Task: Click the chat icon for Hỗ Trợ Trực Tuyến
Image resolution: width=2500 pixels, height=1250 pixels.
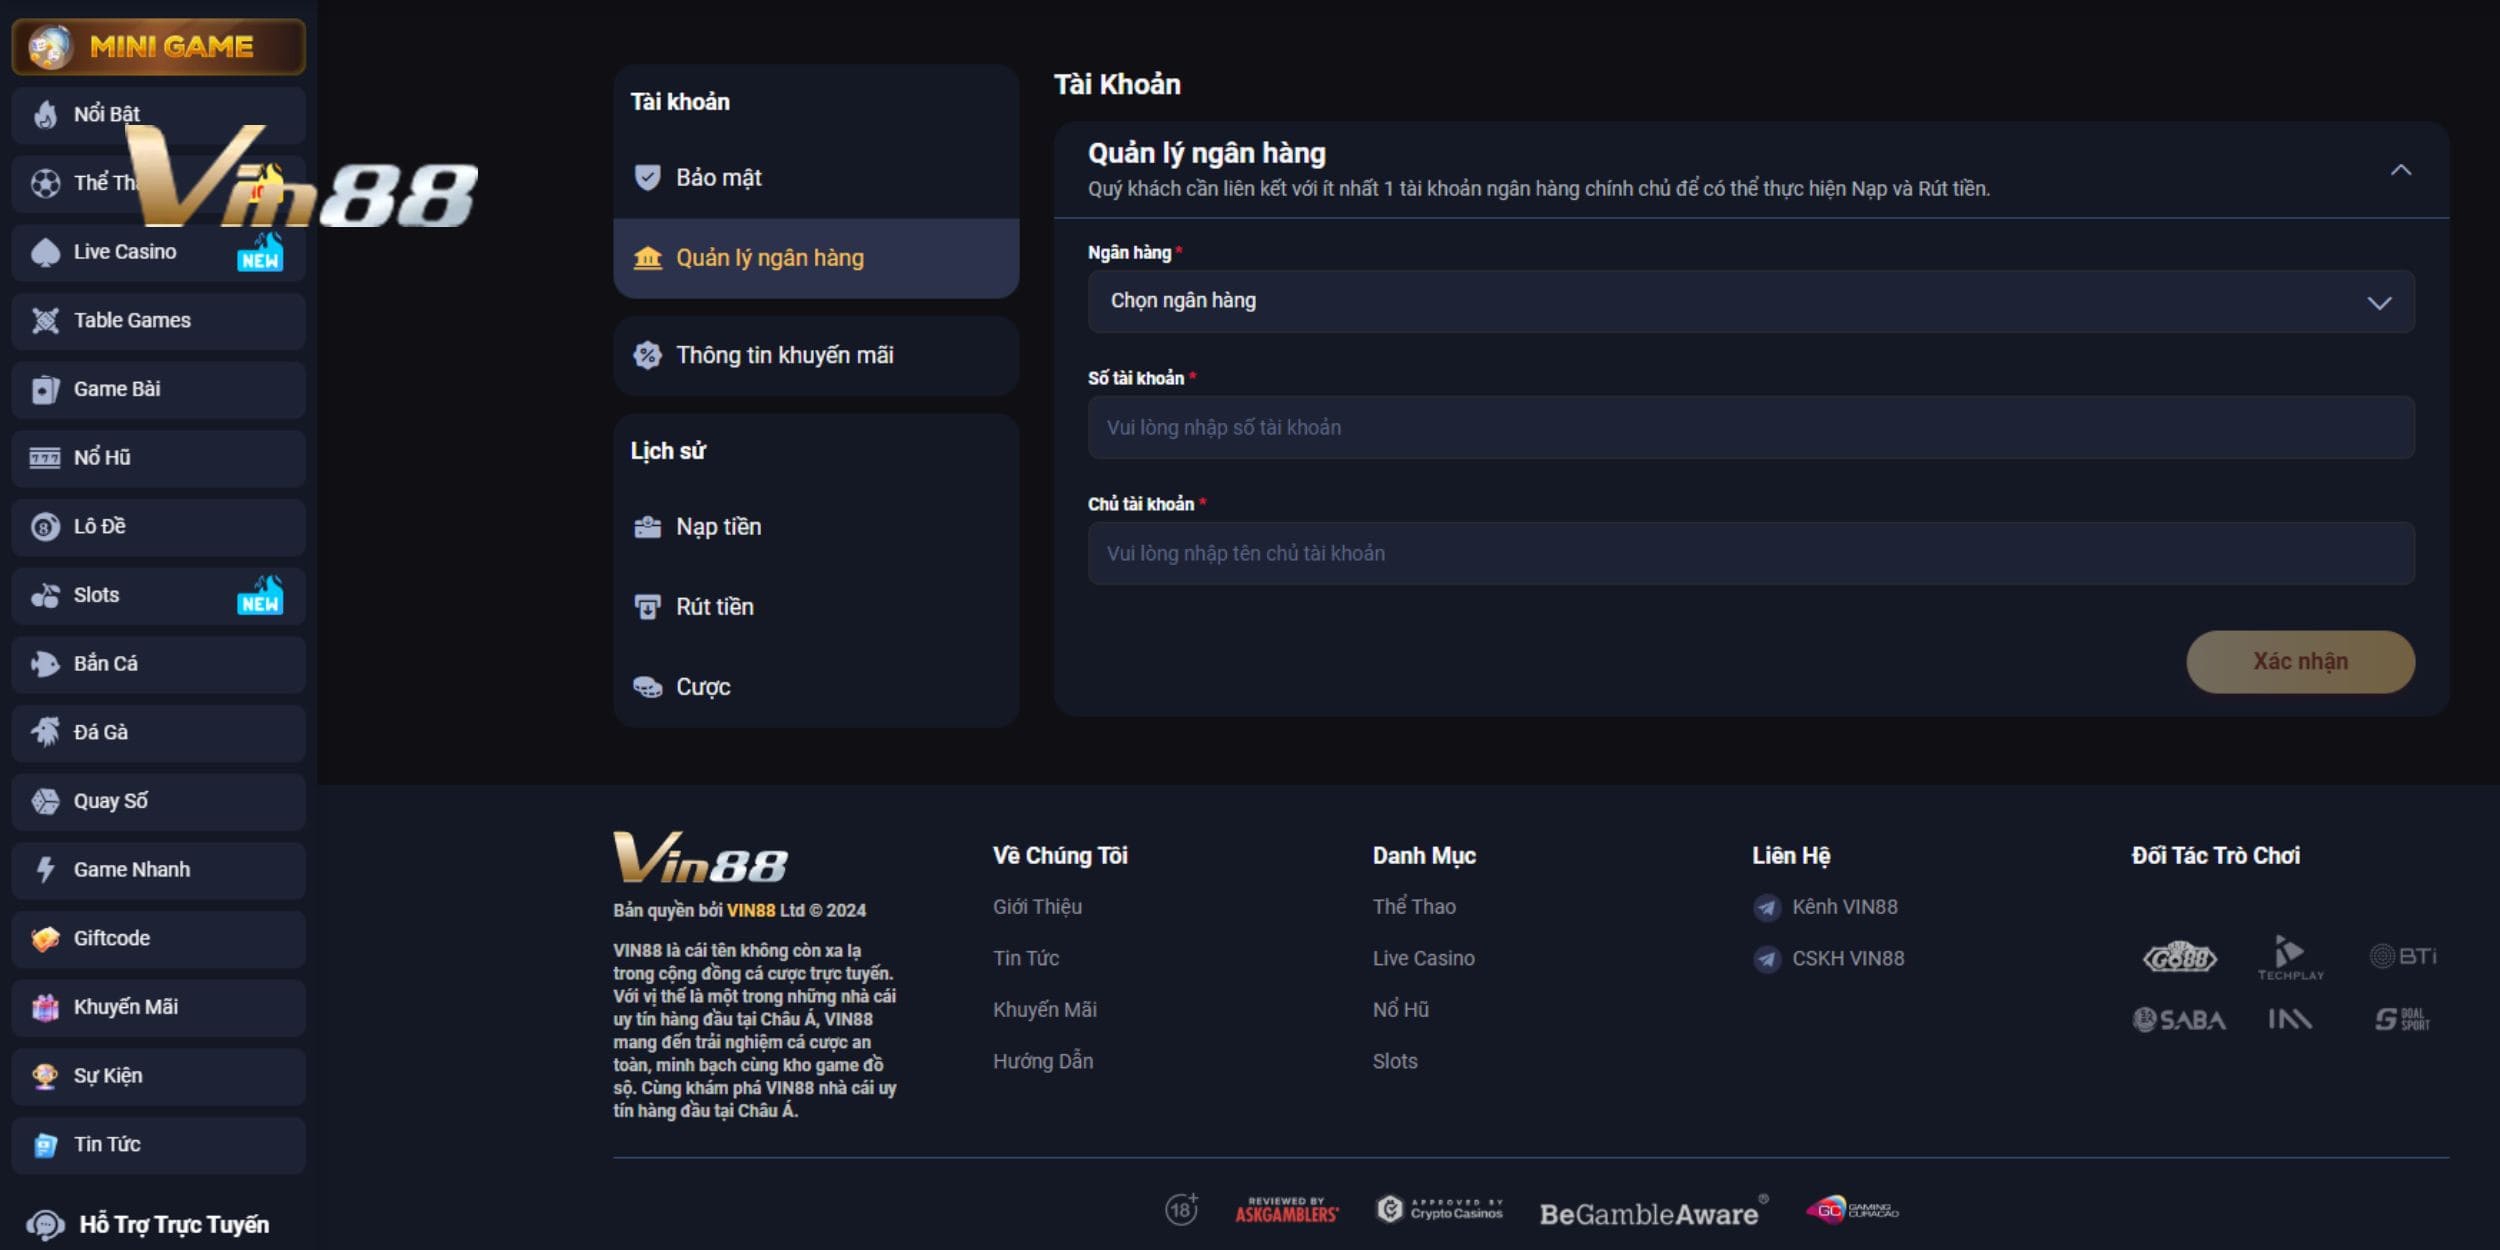Action: pos(45,1224)
